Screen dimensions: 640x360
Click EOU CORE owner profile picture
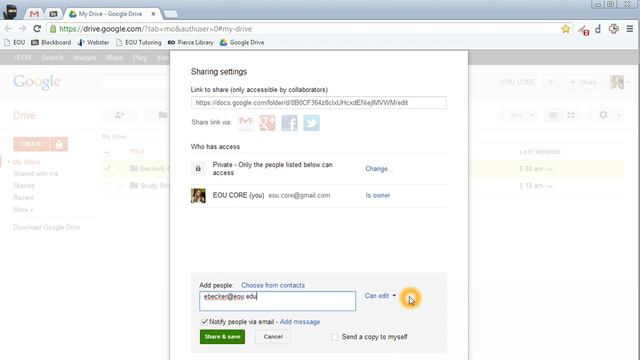tap(198, 196)
